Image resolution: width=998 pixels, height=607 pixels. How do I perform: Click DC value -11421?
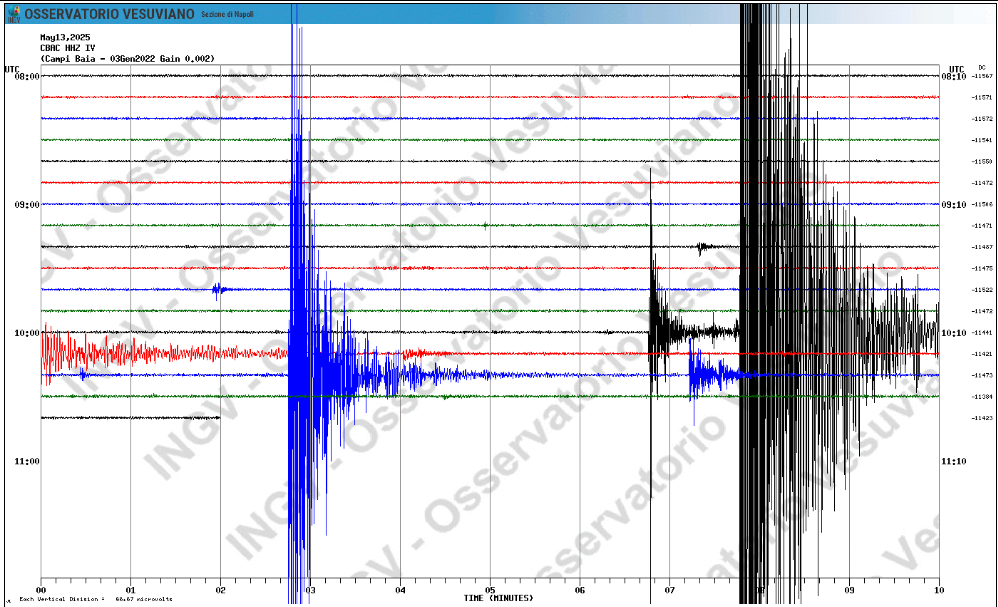coord(982,354)
